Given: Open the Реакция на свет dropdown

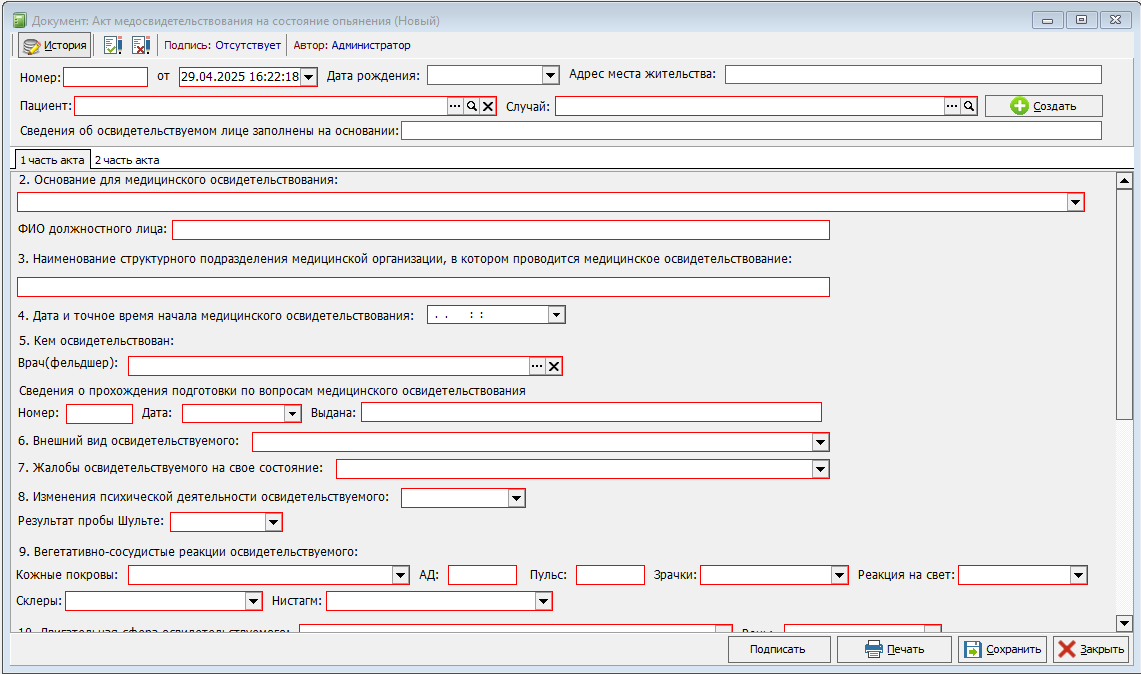Looking at the screenshot, I should tap(1078, 575).
